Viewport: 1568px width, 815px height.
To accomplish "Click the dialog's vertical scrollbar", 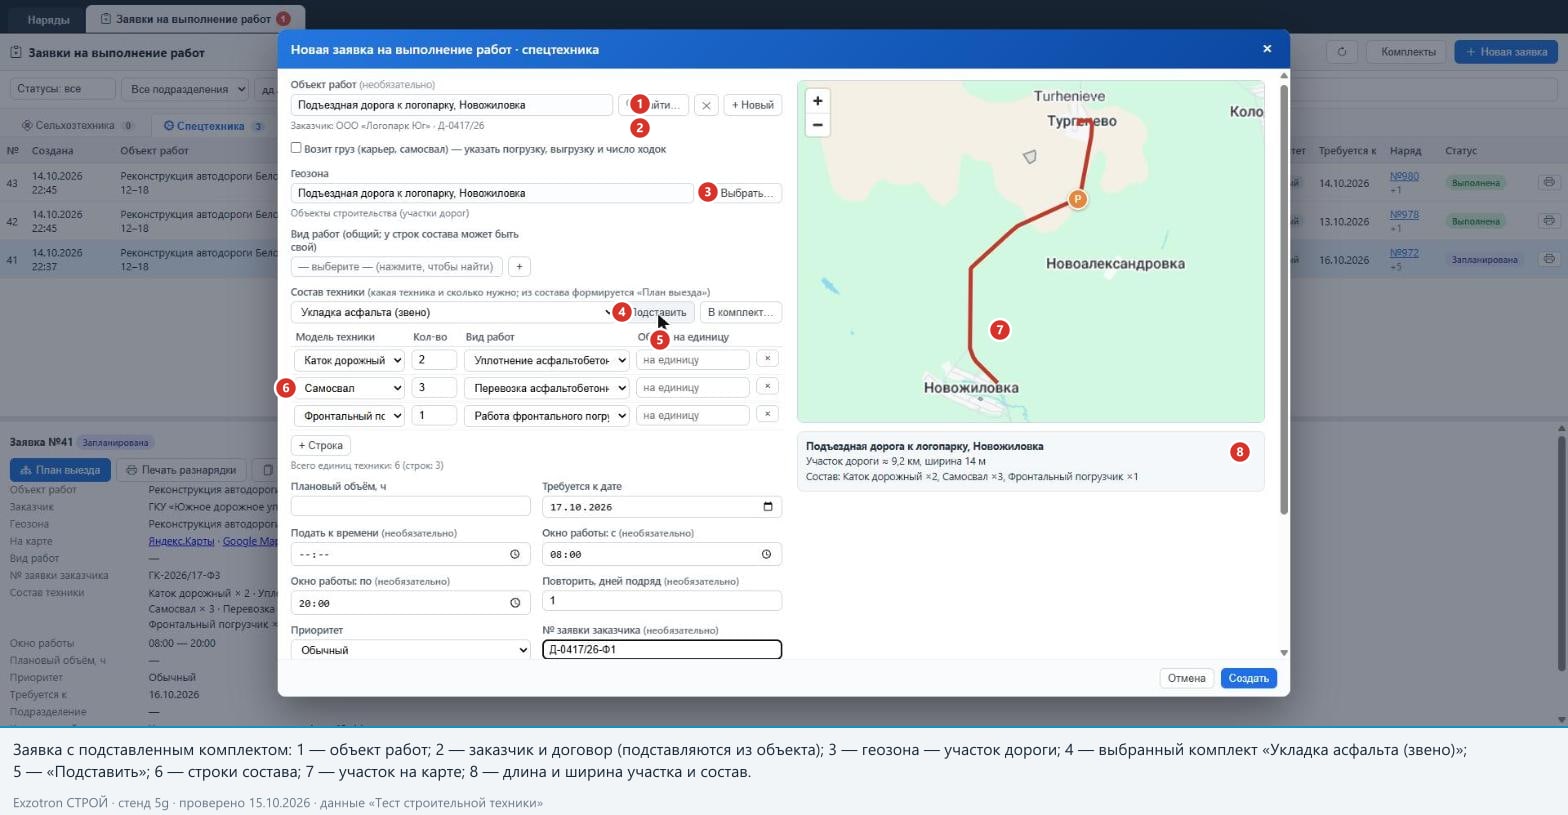I will click(1284, 300).
